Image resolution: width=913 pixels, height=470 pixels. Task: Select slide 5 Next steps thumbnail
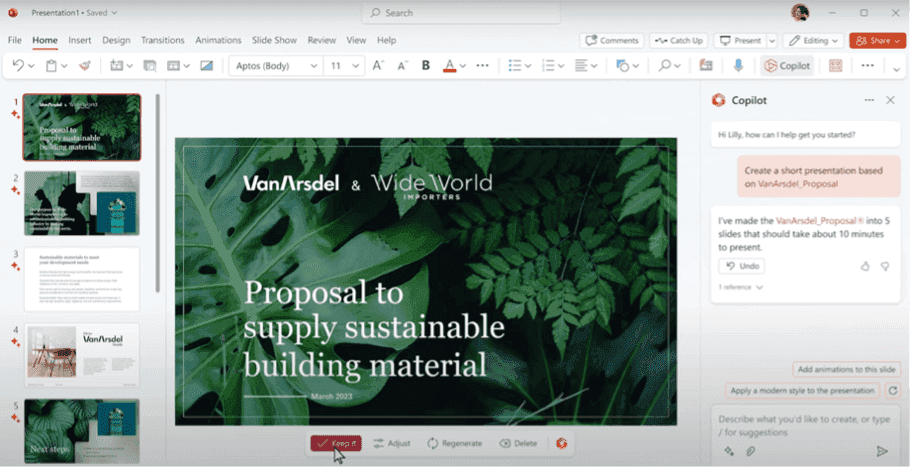point(82,431)
